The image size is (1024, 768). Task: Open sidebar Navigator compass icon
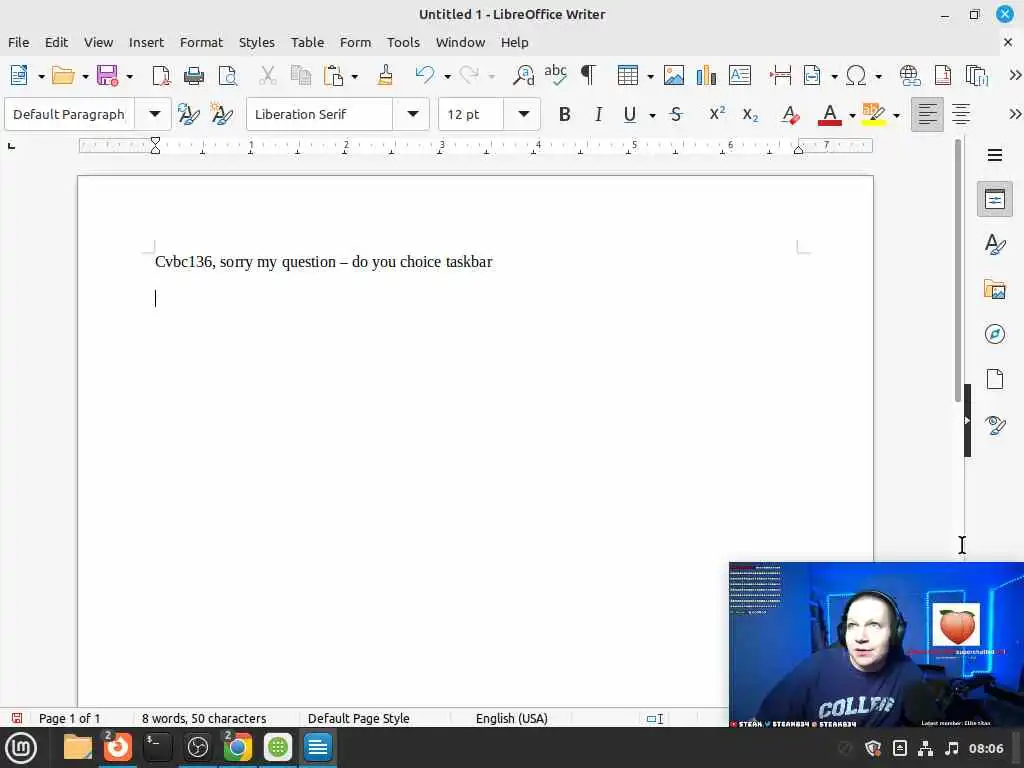click(995, 334)
